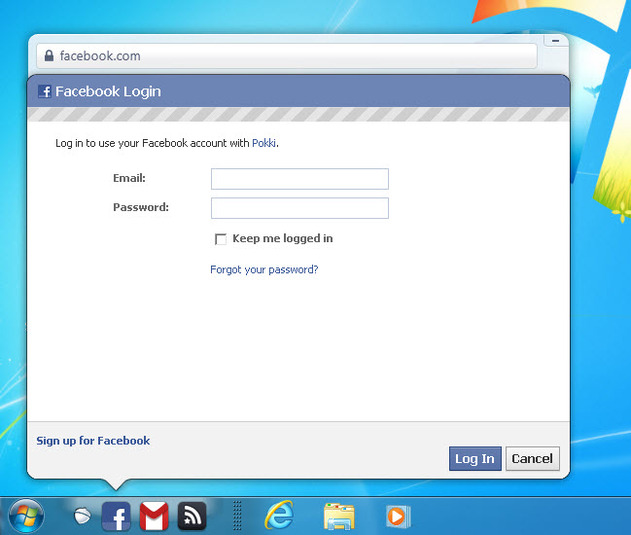
Task: Enable the Keep me logged in checkbox
Action: pos(221,239)
